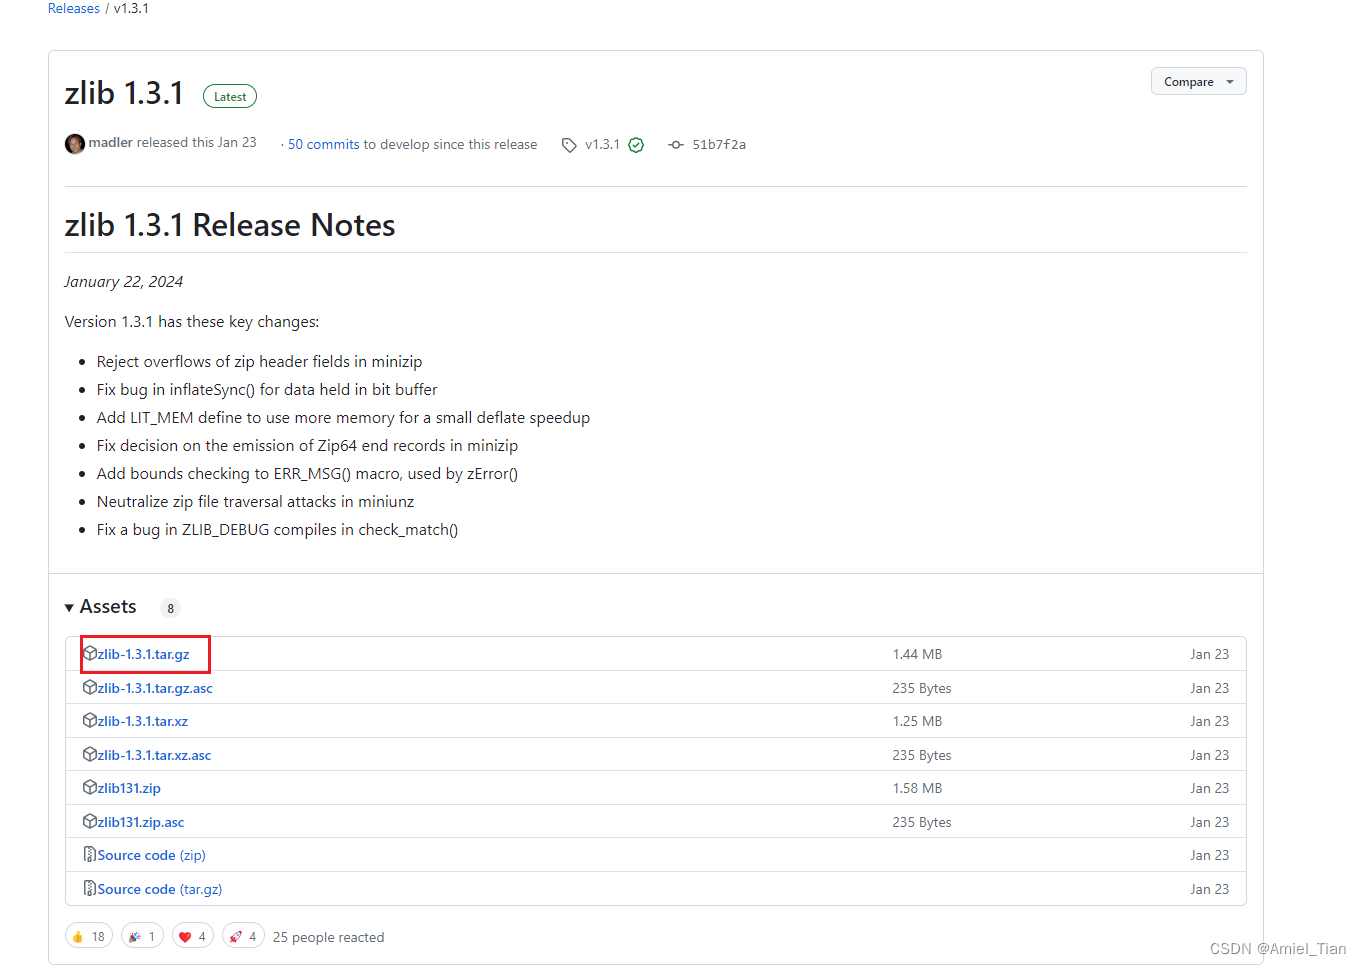Click '25 people reacted' text

click(328, 937)
